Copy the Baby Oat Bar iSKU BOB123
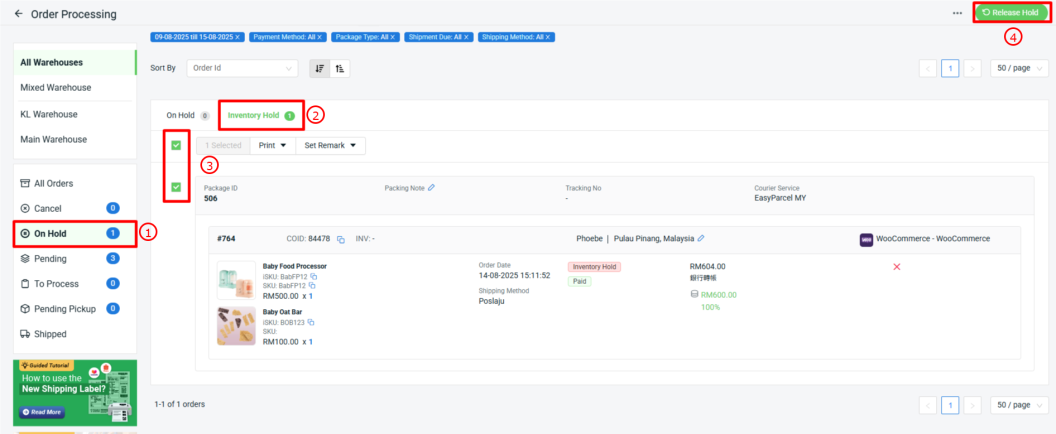The image size is (1056, 434). (313, 322)
